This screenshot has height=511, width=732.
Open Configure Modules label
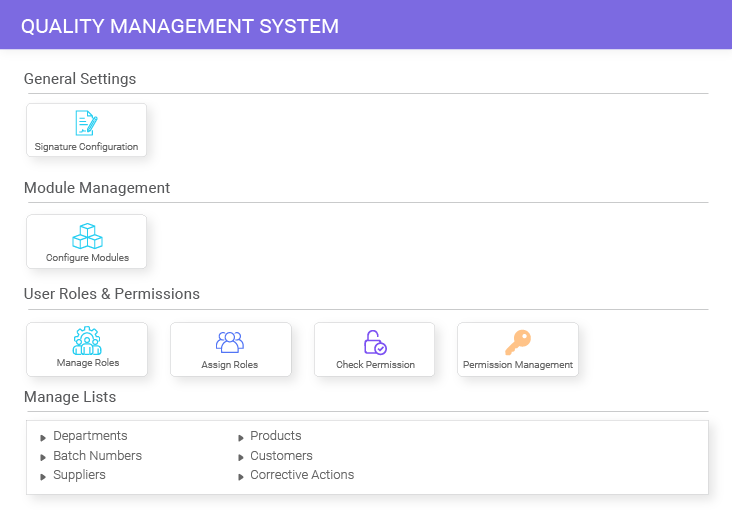(x=87, y=258)
